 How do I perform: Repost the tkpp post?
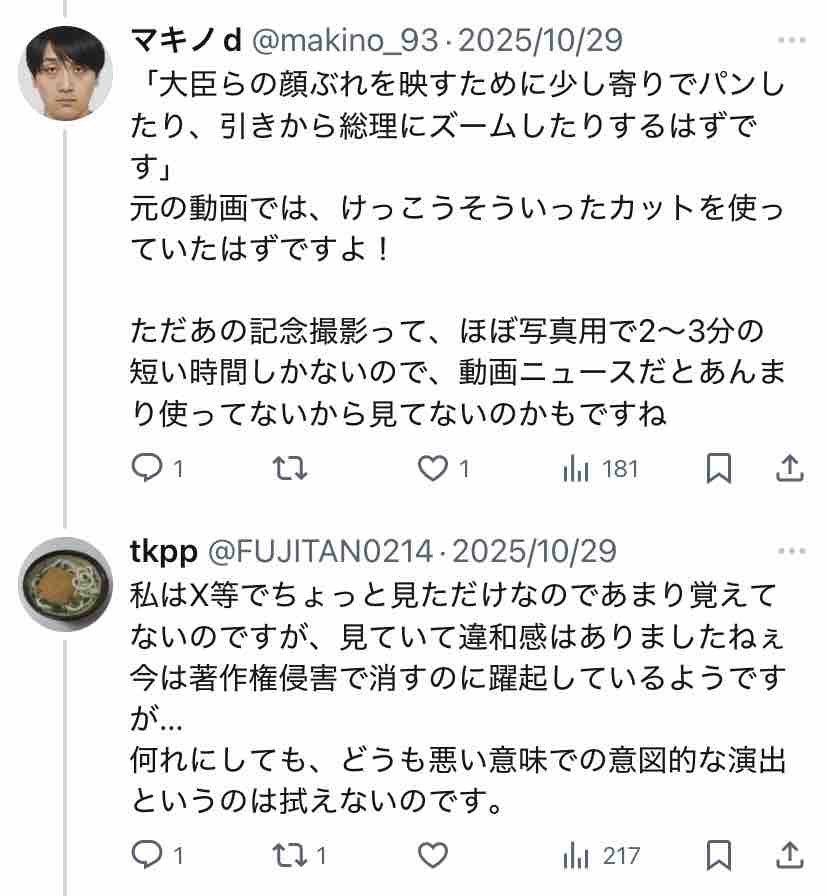point(290,855)
